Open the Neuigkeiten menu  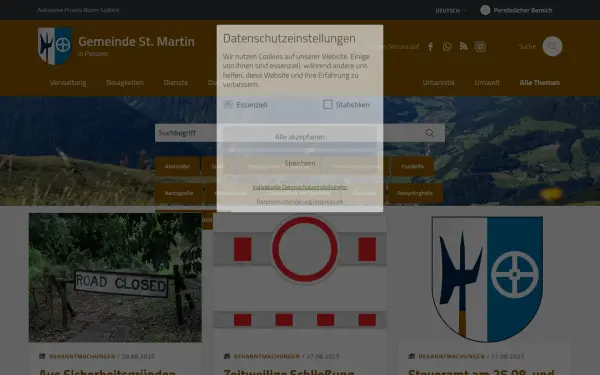[x=125, y=83]
